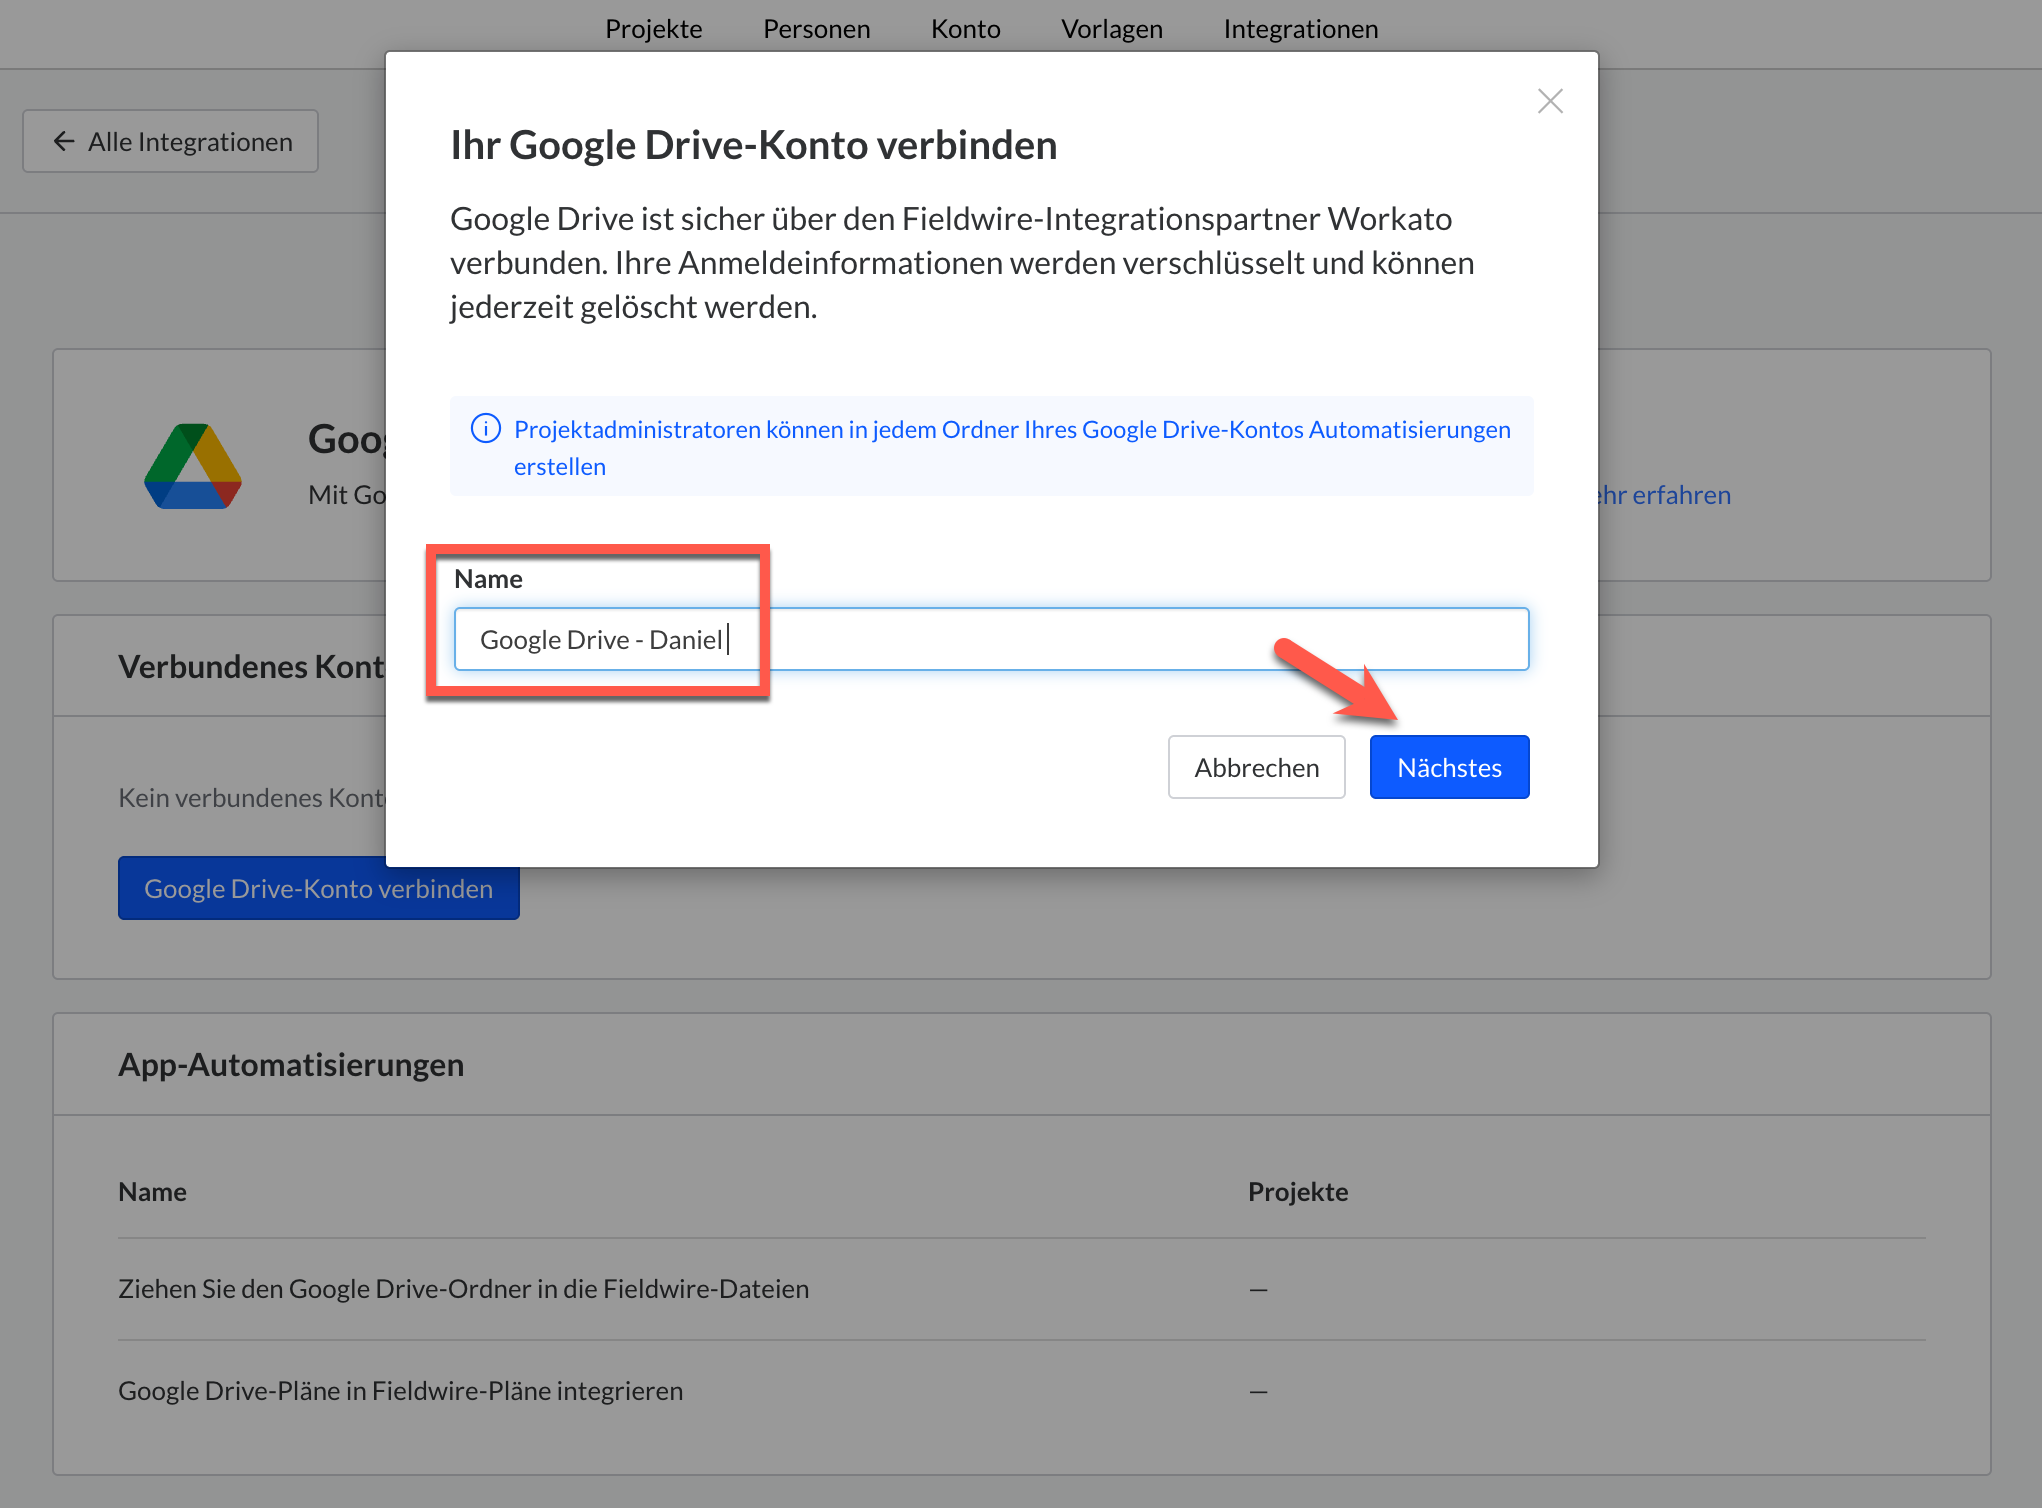Click the dialog title 'Ihr Google Drive-Konto verbinden'

[x=753, y=145]
